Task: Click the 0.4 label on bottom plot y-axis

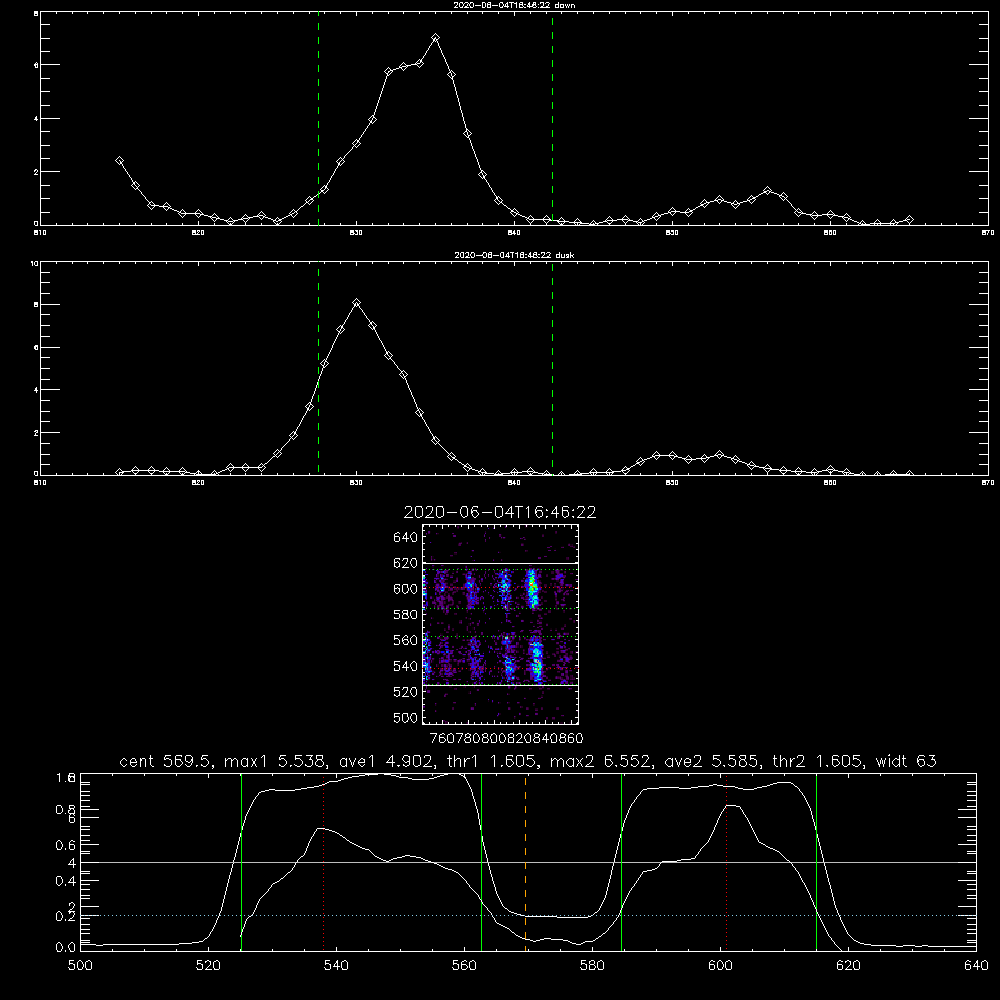Action: [x=66, y=881]
